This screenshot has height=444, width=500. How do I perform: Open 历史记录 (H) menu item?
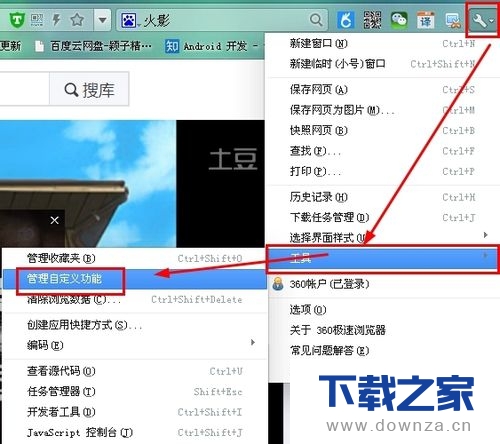[383, 197]
